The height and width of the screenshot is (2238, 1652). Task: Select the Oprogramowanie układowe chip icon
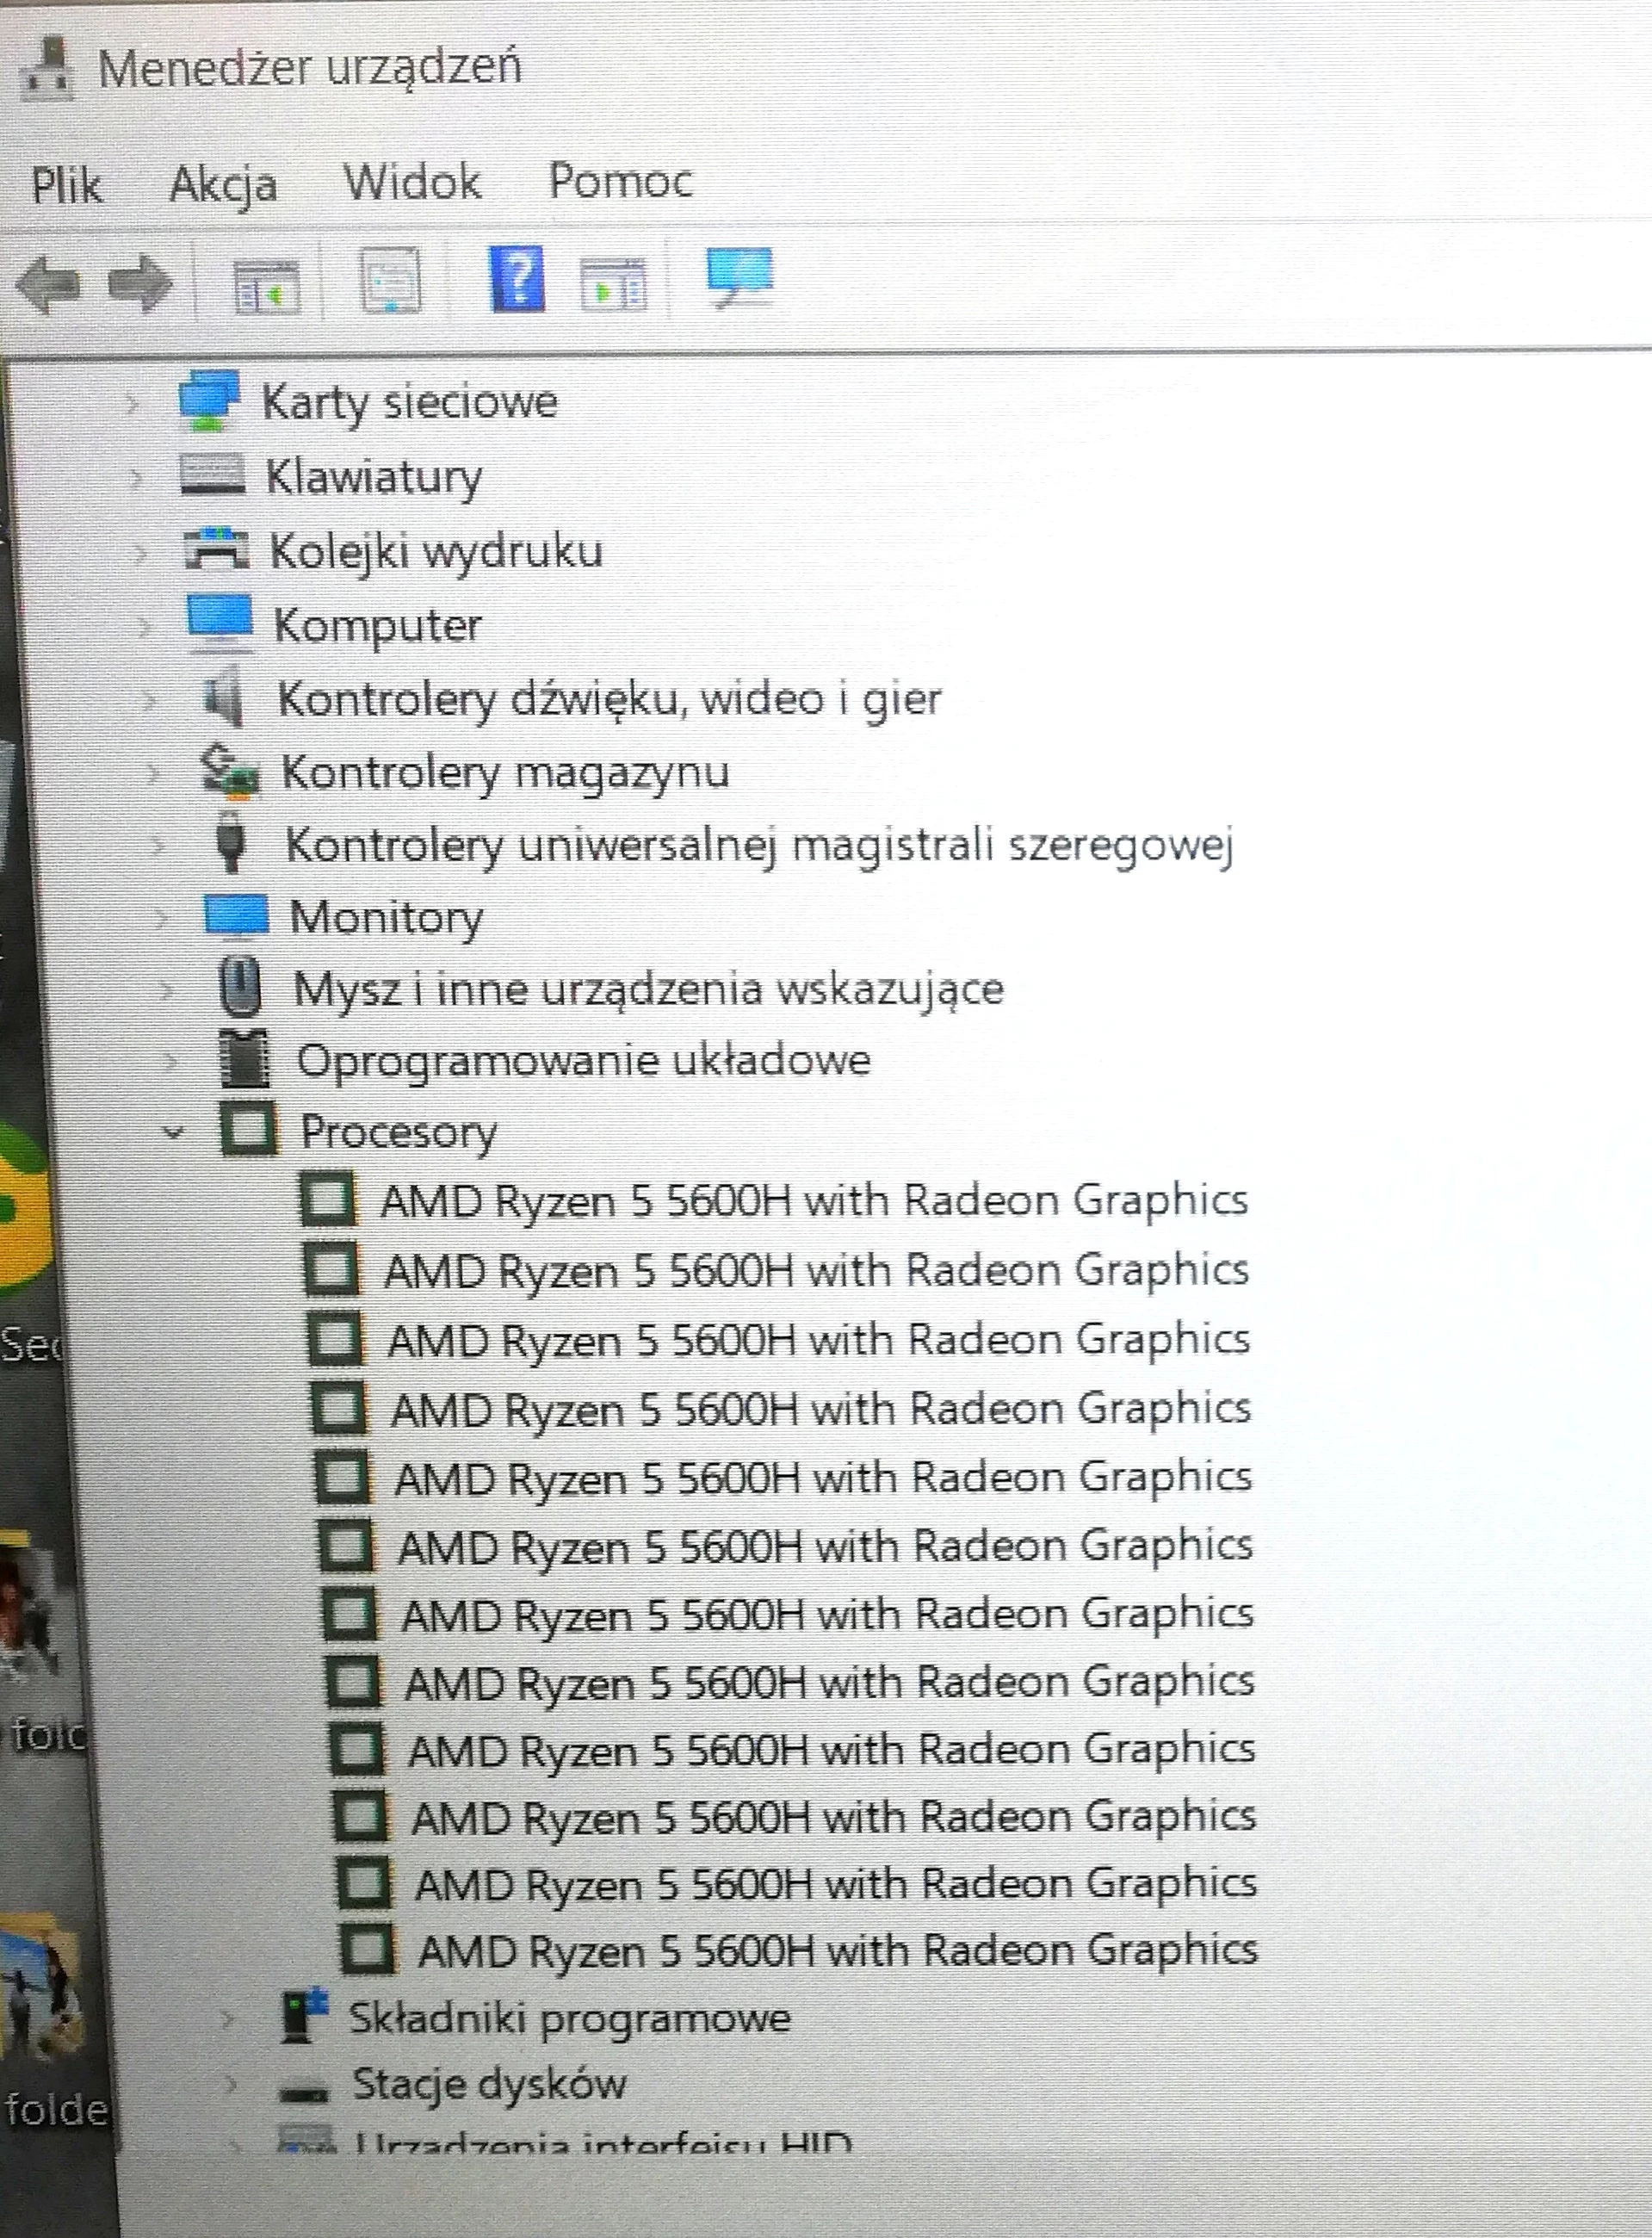tap(244, 1058)
